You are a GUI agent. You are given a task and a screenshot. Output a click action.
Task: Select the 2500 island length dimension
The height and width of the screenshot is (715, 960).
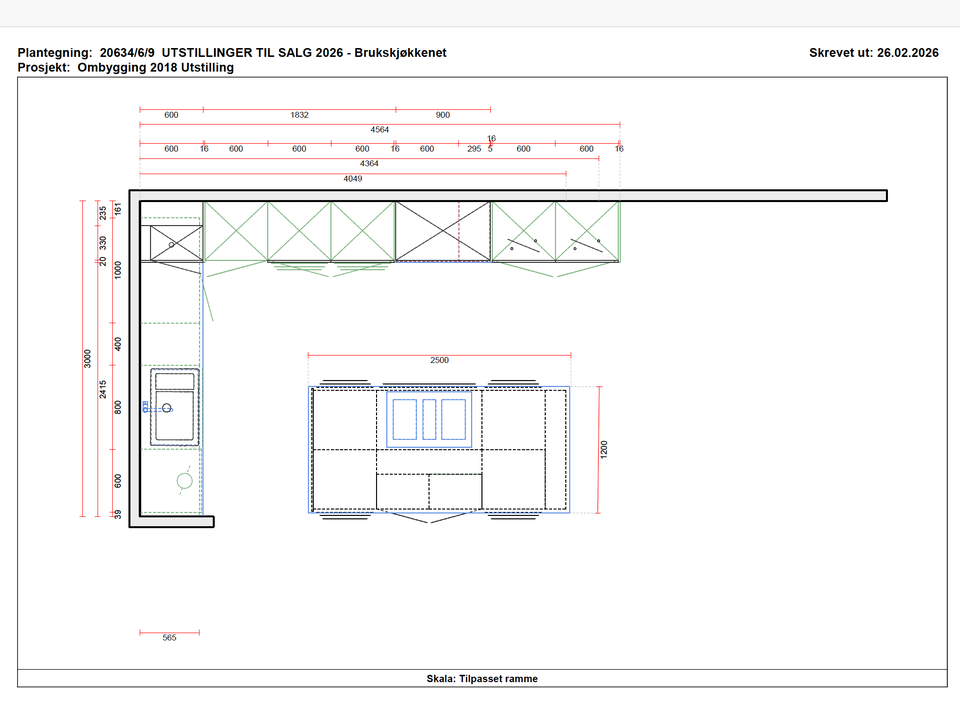pyautogui.click(x=439, y=360)
